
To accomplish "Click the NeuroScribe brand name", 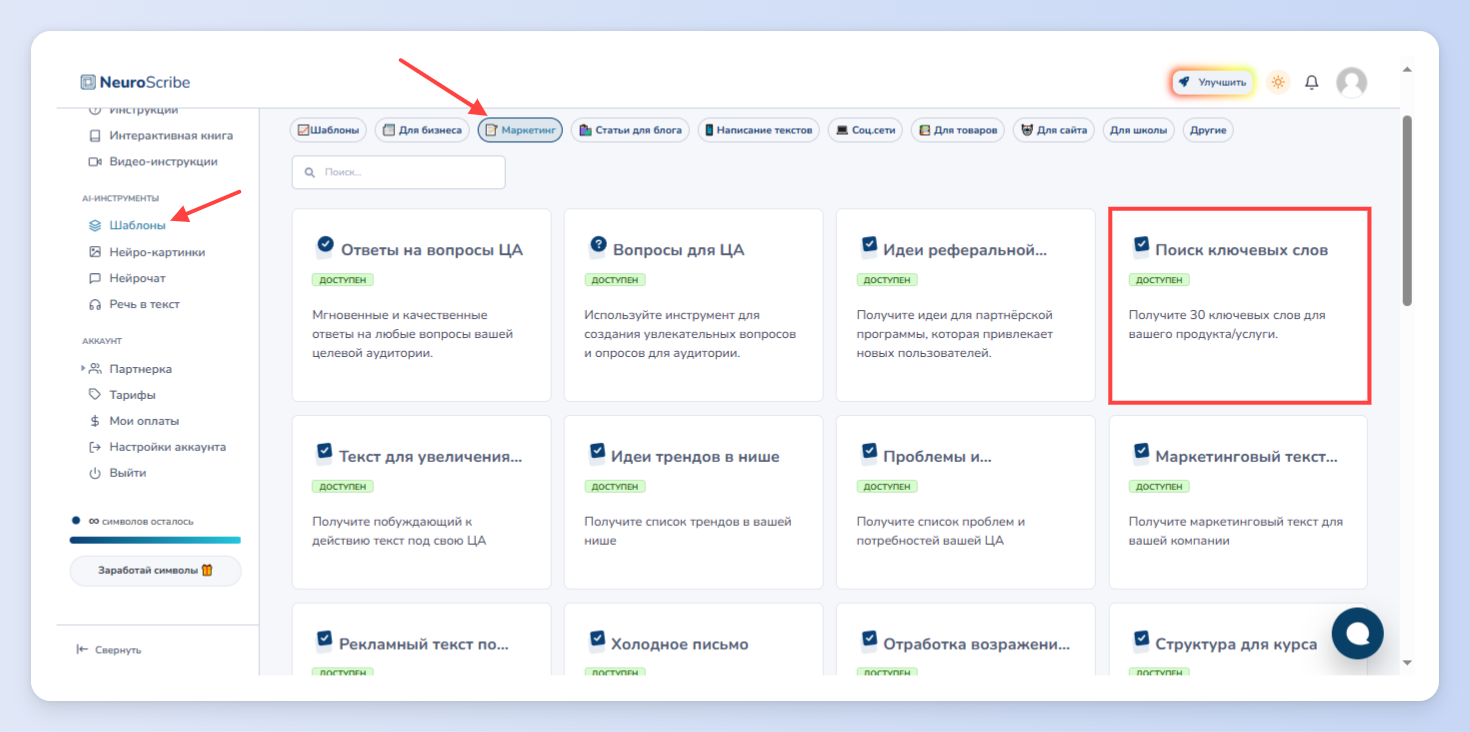I will (145, 82).
